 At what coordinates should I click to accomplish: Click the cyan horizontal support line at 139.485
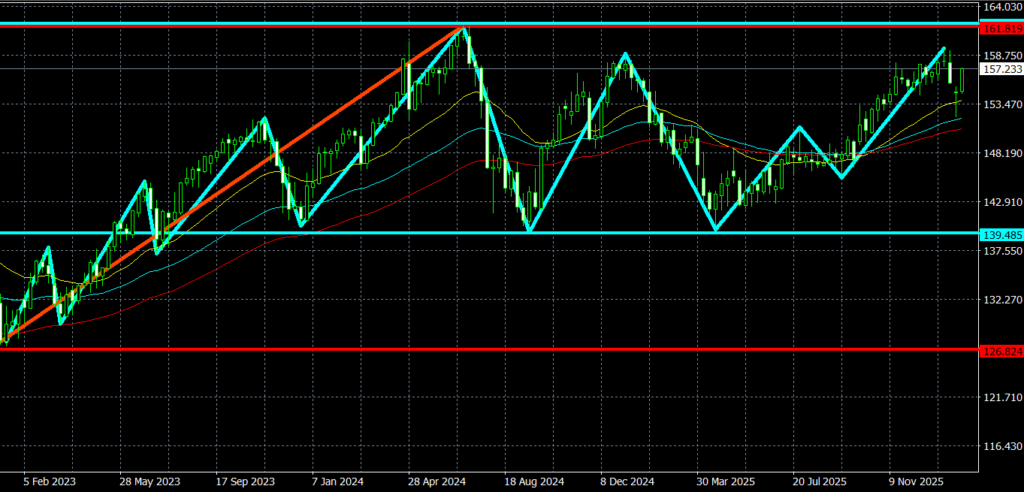coord(600,233)
